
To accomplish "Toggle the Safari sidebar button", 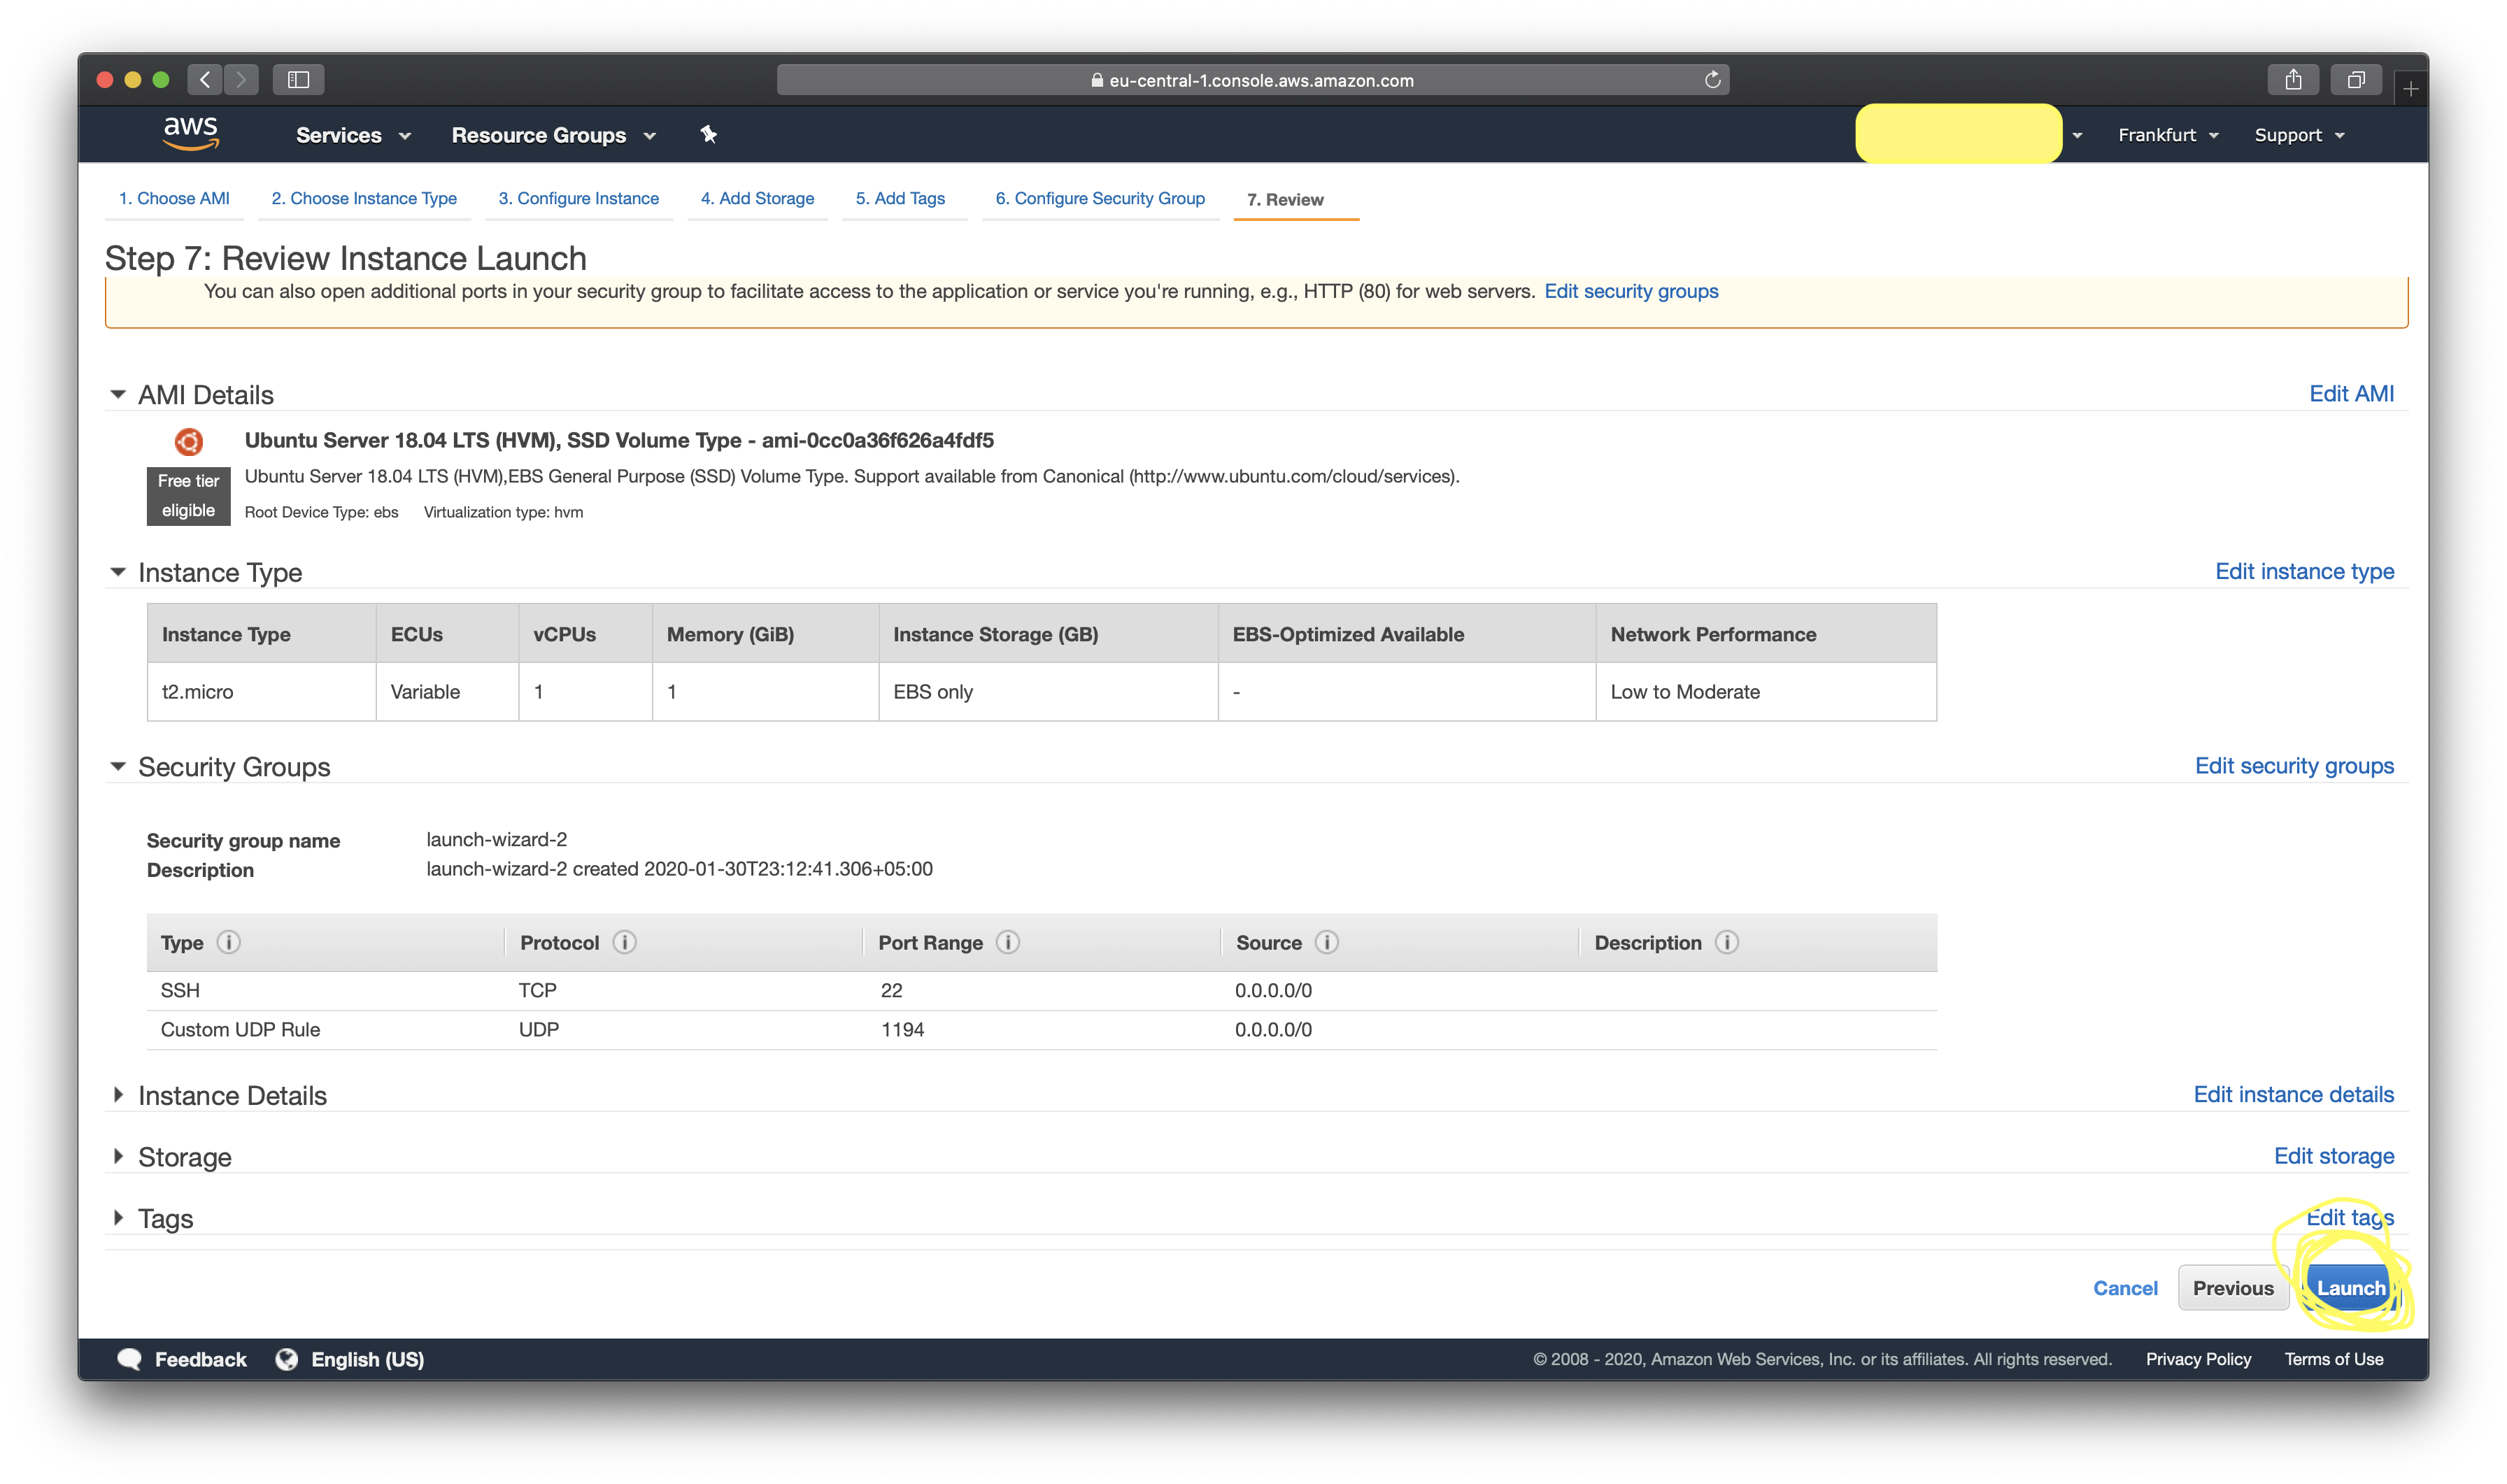I will [x=298, y=80].
